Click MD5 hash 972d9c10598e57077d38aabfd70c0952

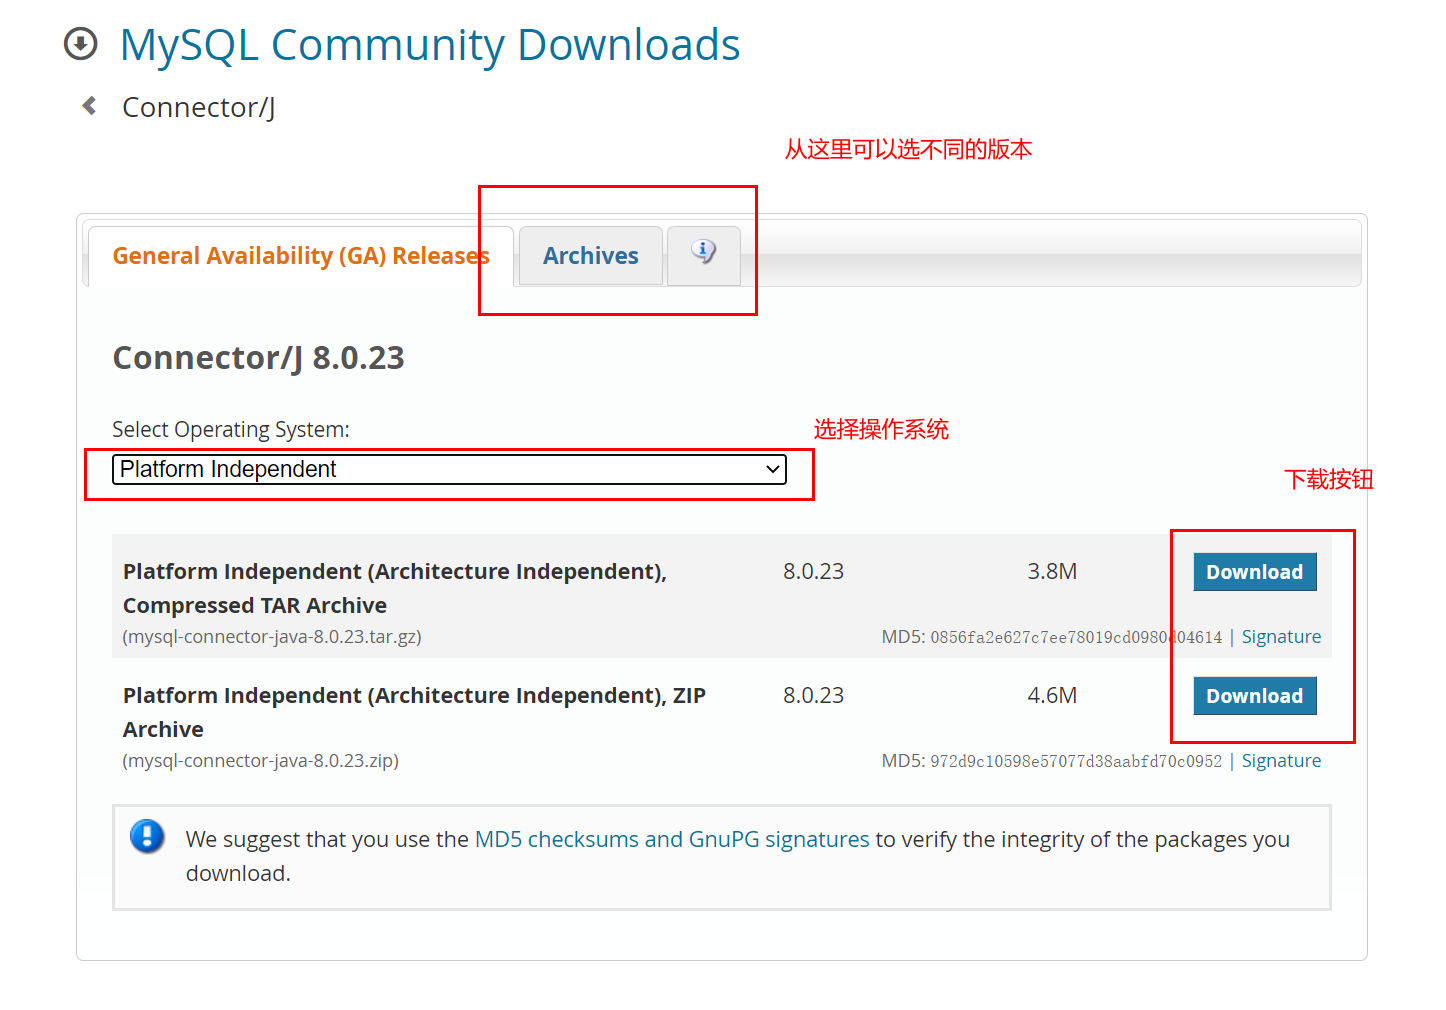pos(1076,761)
